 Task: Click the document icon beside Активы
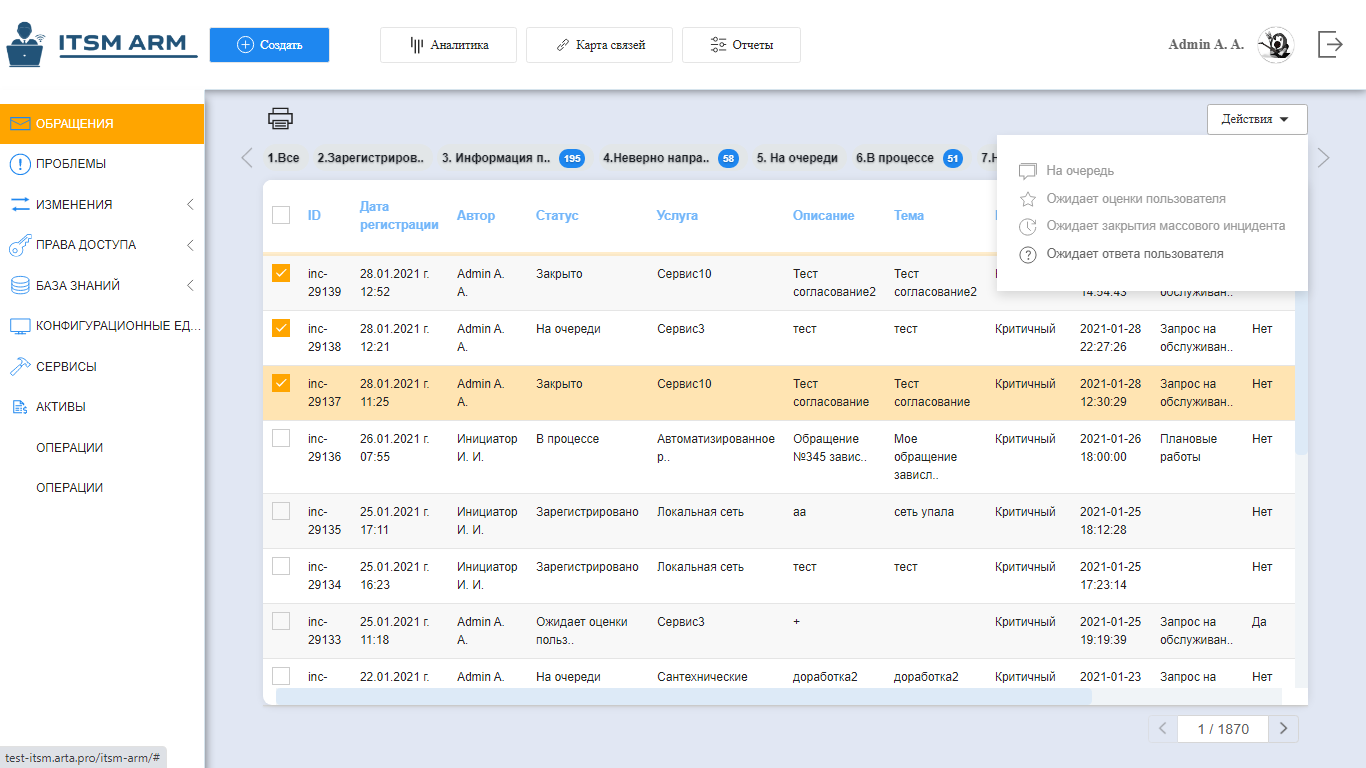tap(20, 407)
